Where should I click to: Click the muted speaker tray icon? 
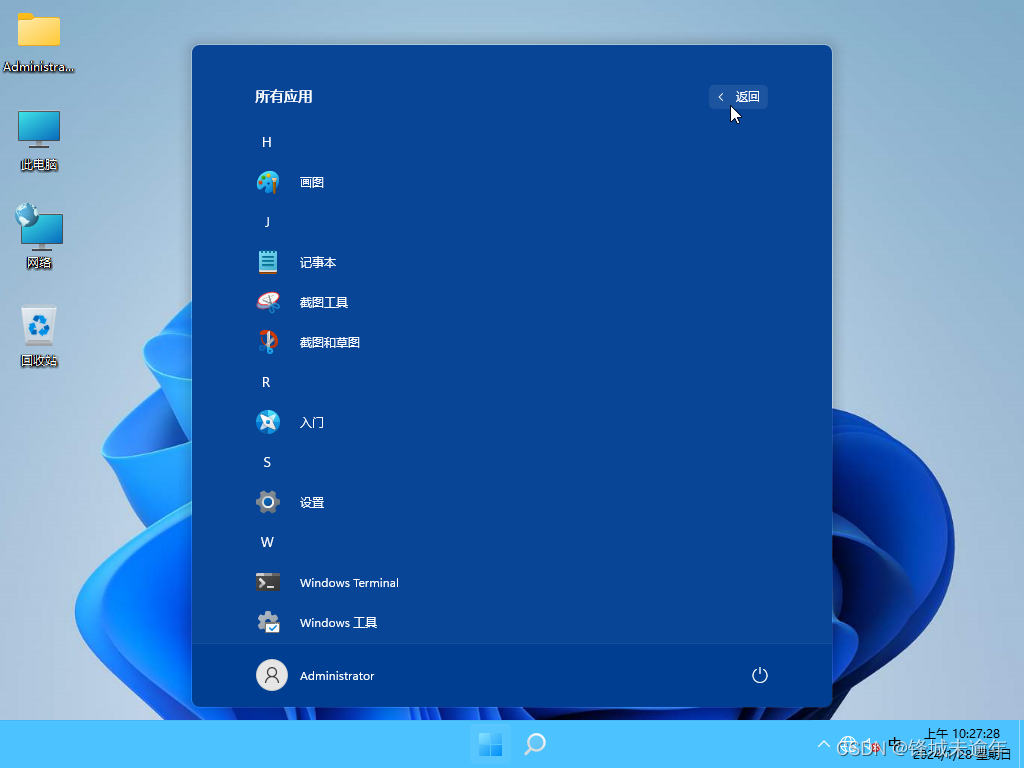(x=871, y=744)
